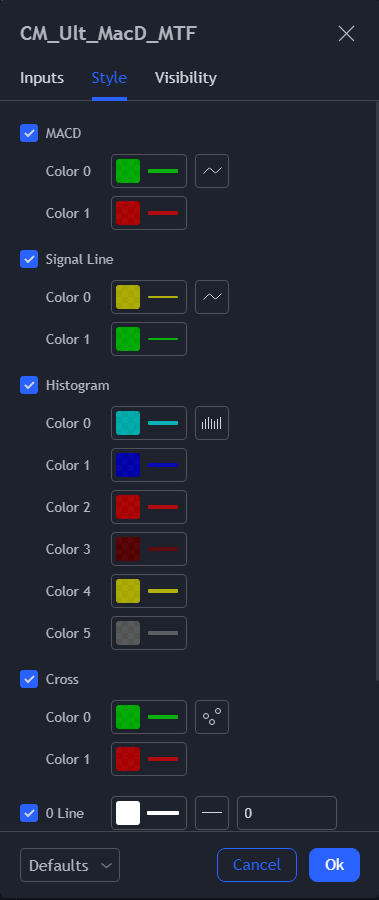Switch to the Visibility tab
Image resolution: width=379 pixels, height=900 pixels.
185,78
